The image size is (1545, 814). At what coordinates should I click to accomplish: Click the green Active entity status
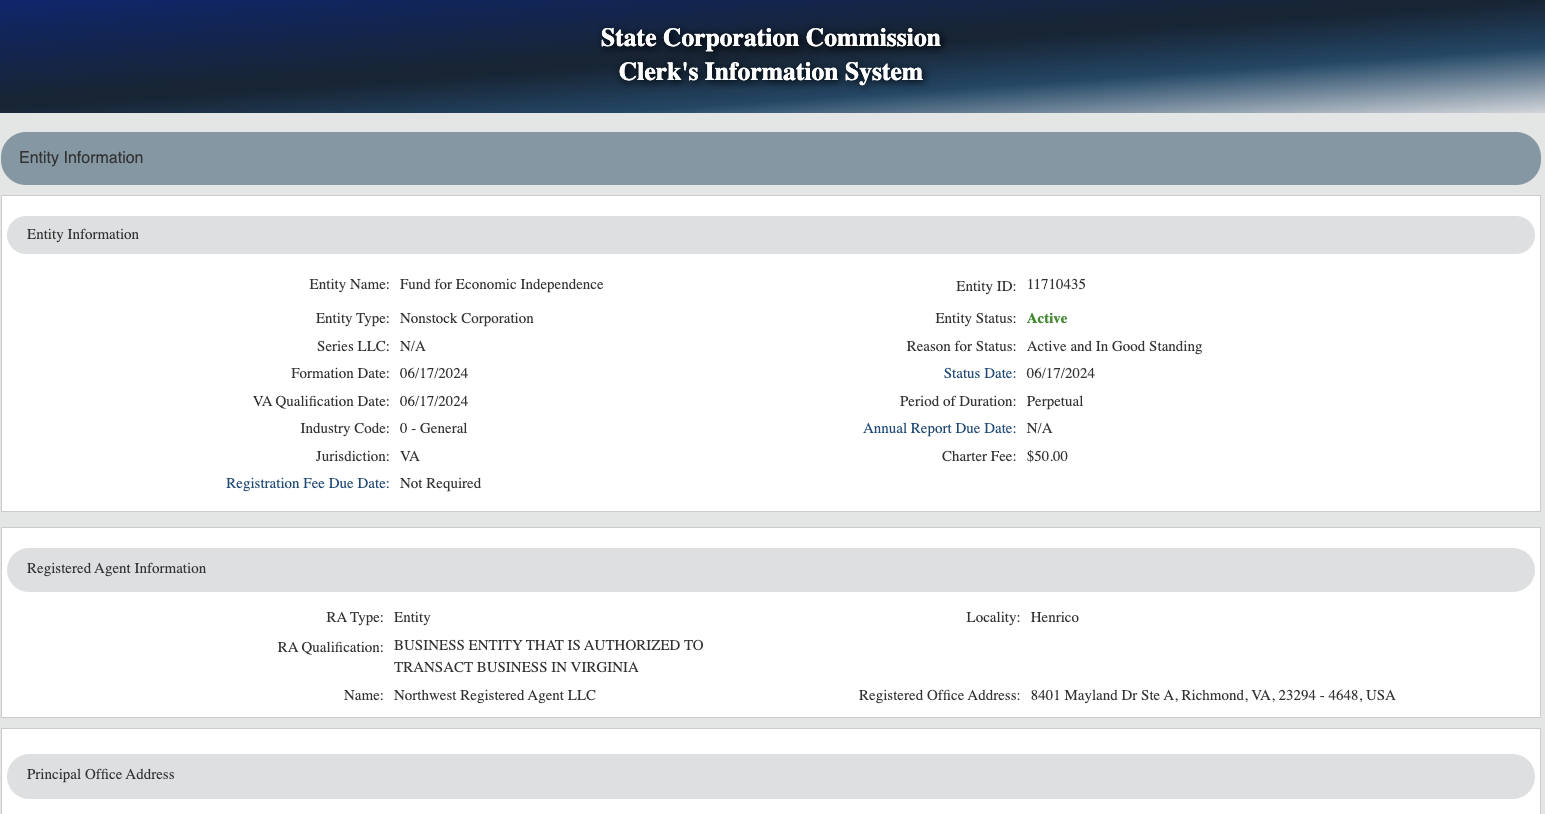click(1046, 318)
